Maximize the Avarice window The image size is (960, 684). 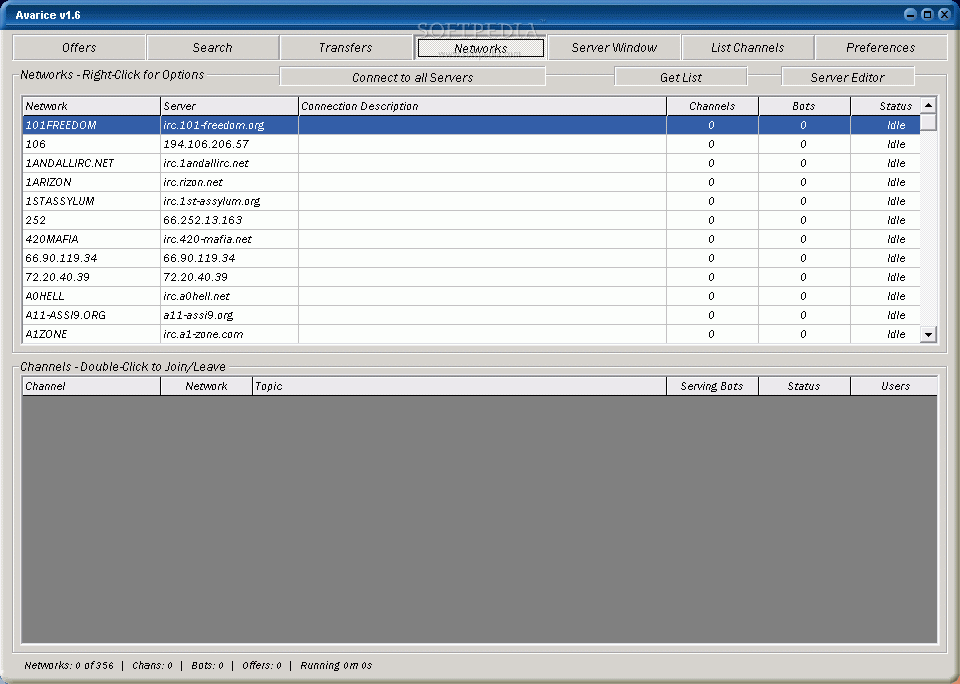click(x=928, y=15)
